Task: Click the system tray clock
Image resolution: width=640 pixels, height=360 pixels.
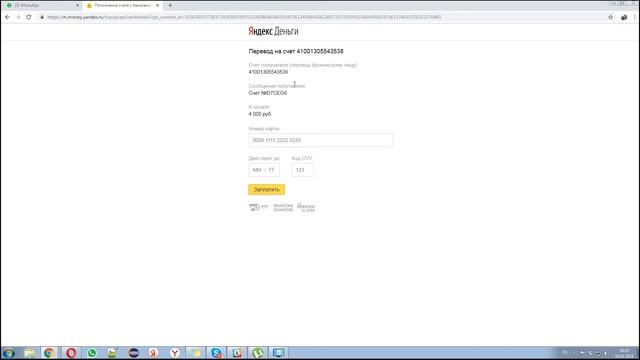Action: point(624,353)
